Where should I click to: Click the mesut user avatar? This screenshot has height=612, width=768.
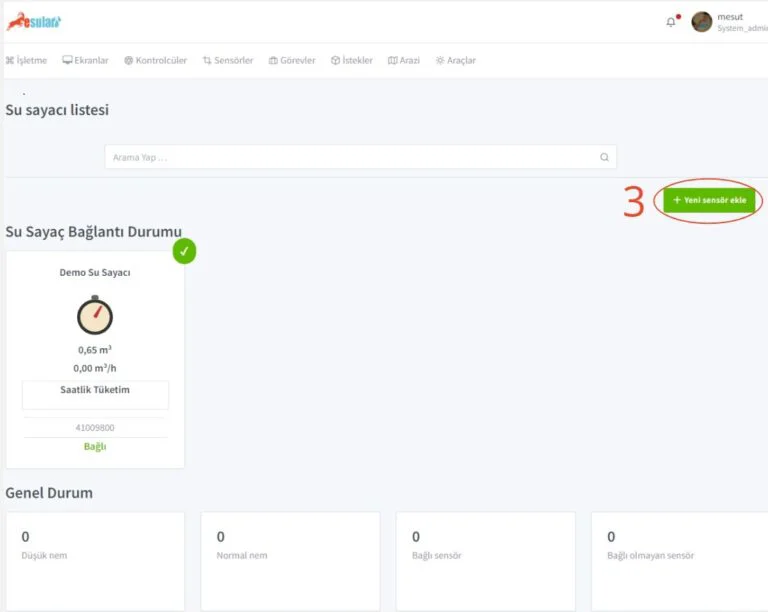pyautogui.click(x=702, y=22)
